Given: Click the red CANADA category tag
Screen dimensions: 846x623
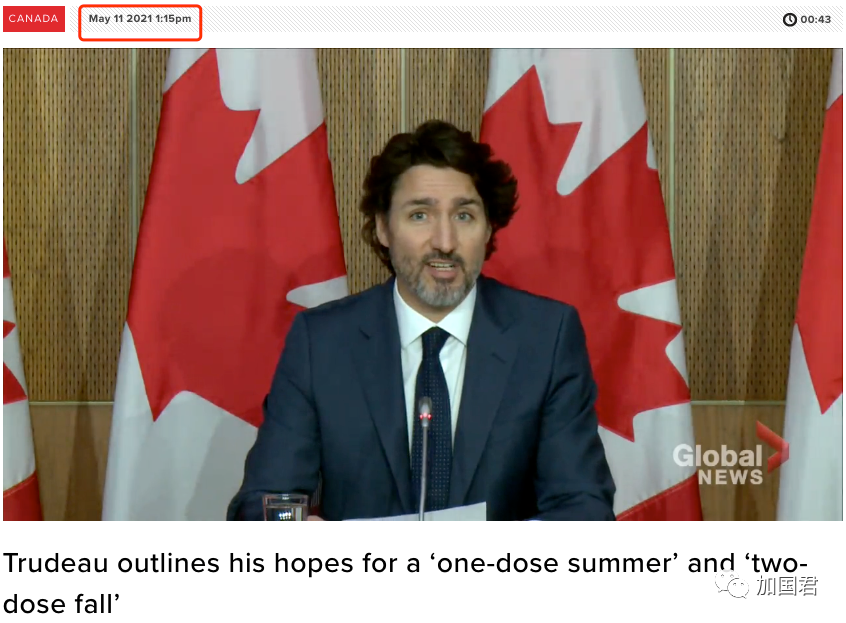Looking at the screenshot, I should tap(33, 19).
